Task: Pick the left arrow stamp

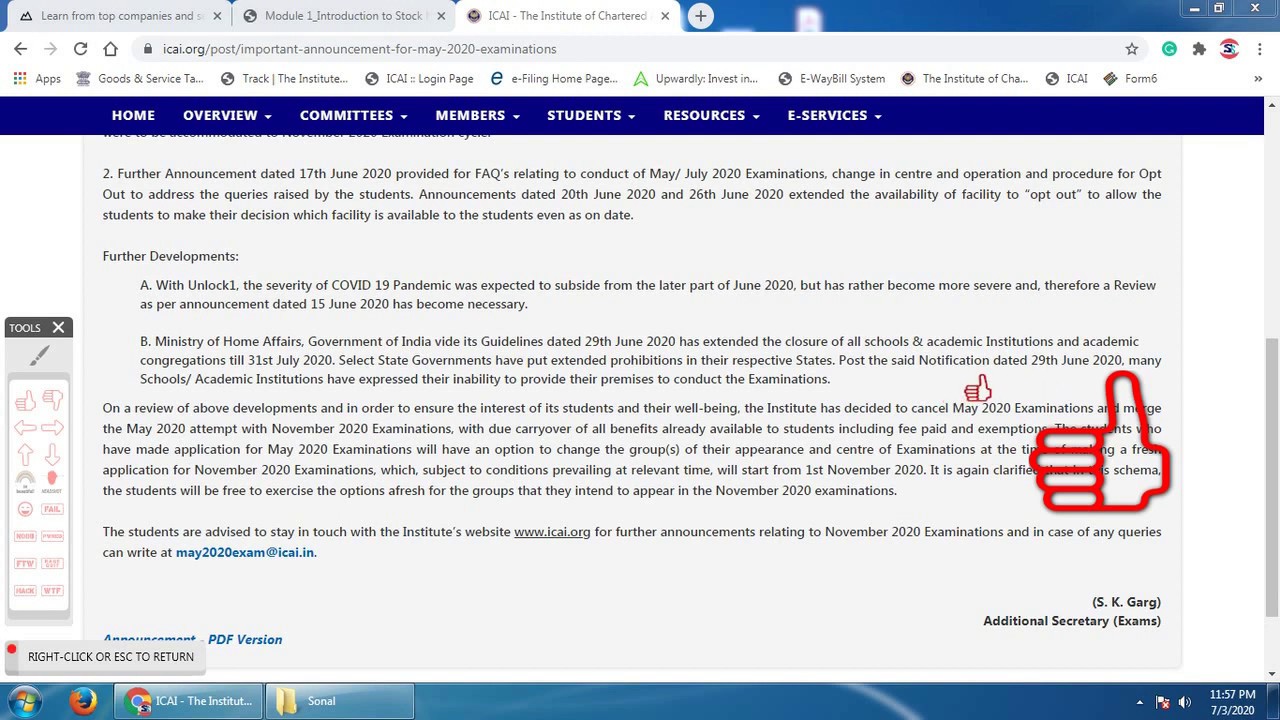Action: click(26, 428)
